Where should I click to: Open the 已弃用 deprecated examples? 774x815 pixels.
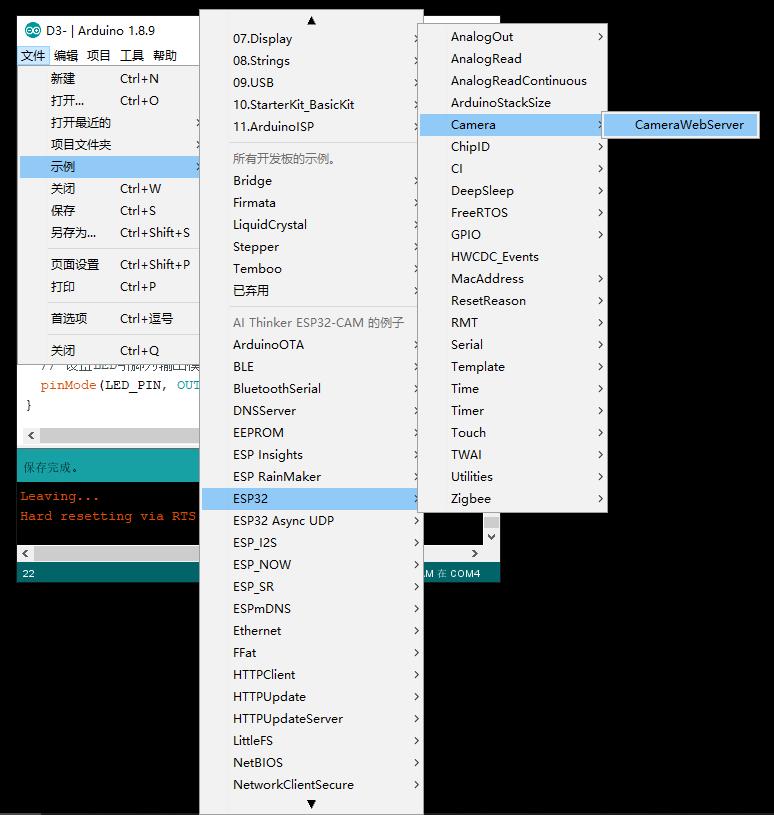pyautogui.click(x=311, y=291)
